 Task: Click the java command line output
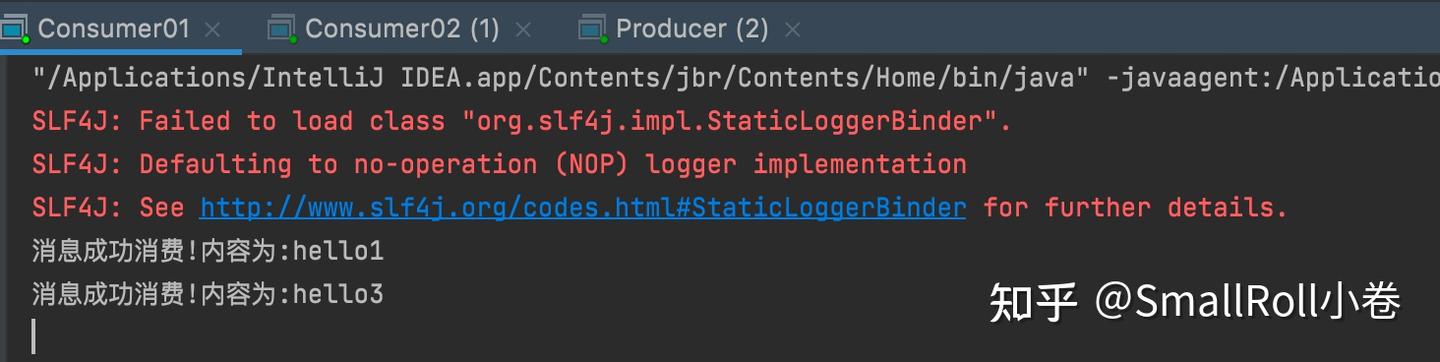pyautogui.click(x=736, y=78)
